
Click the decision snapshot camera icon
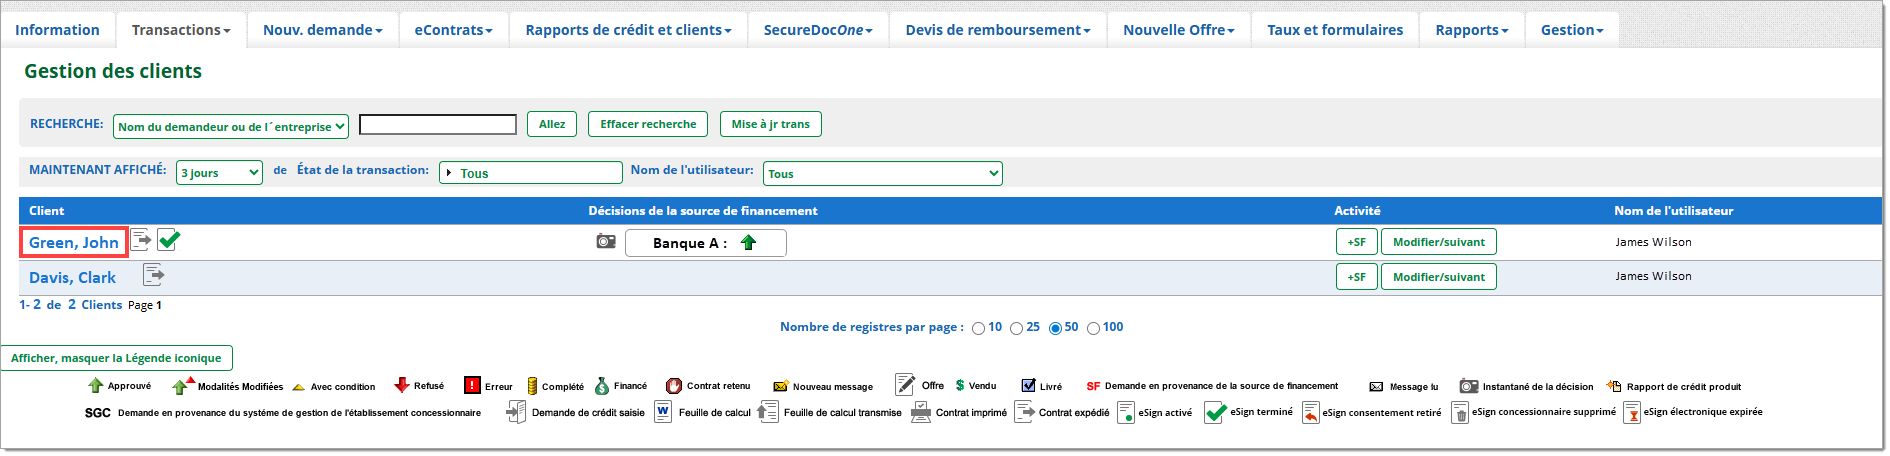(x=606, y=242)
